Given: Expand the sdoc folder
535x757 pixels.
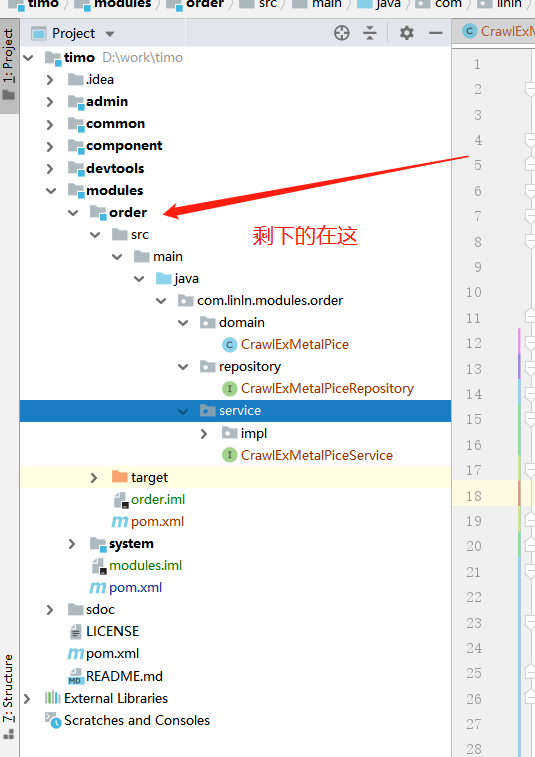Looking at the screenshot, I should [x=50, y=610].
